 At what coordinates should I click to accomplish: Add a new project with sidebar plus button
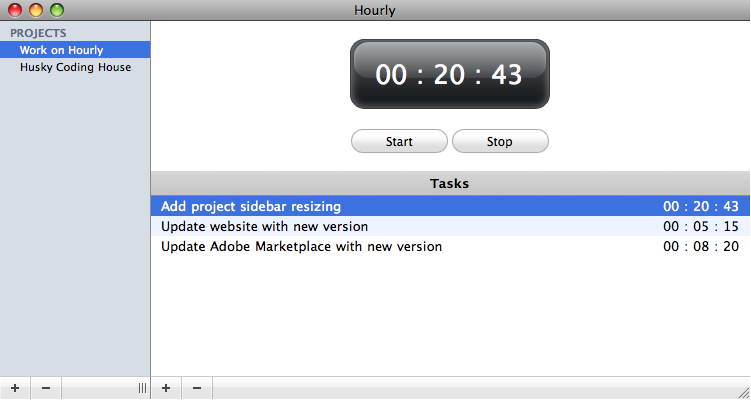coord(15,388)
